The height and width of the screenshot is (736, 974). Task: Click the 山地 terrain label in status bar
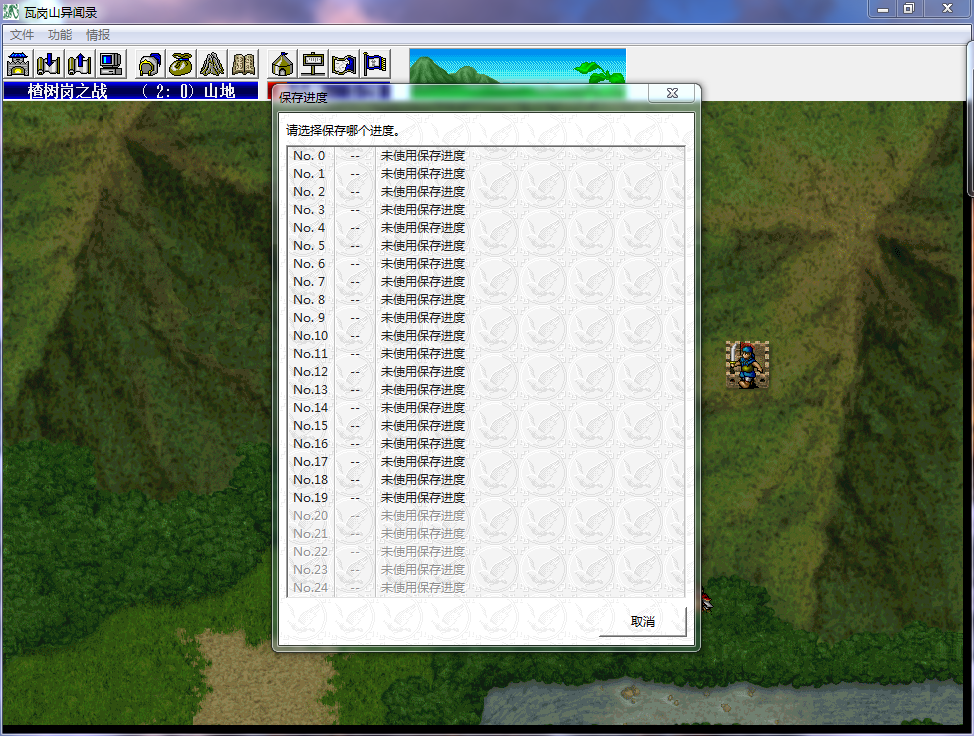point(219,91)
